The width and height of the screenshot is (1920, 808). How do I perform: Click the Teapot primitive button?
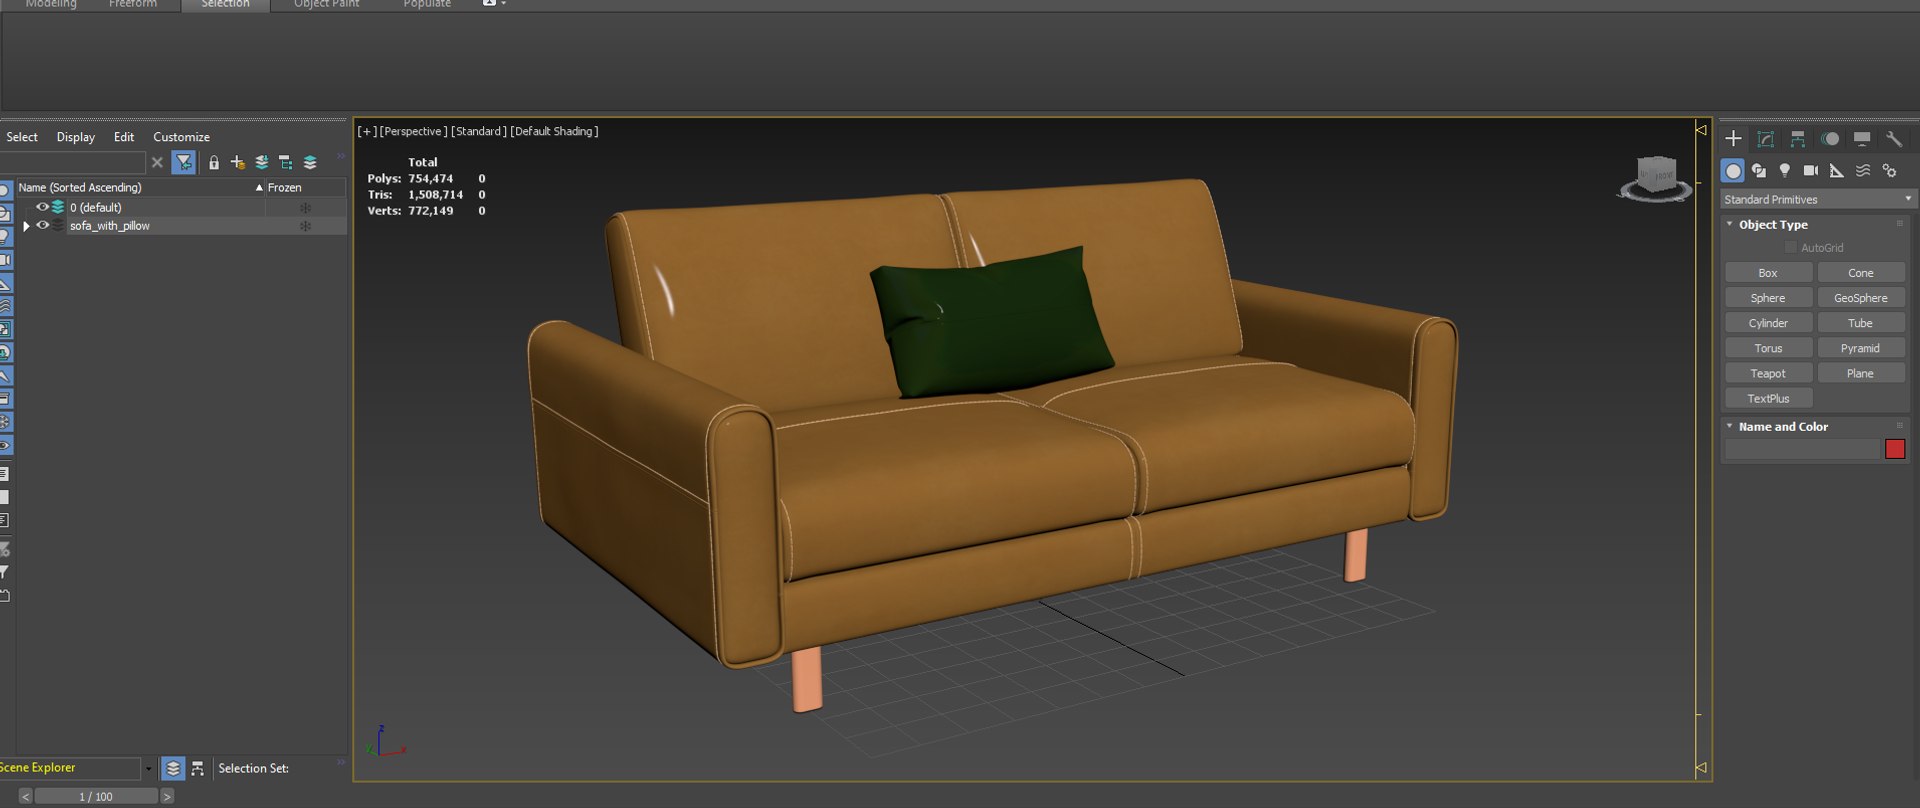tap(1768, 373)
